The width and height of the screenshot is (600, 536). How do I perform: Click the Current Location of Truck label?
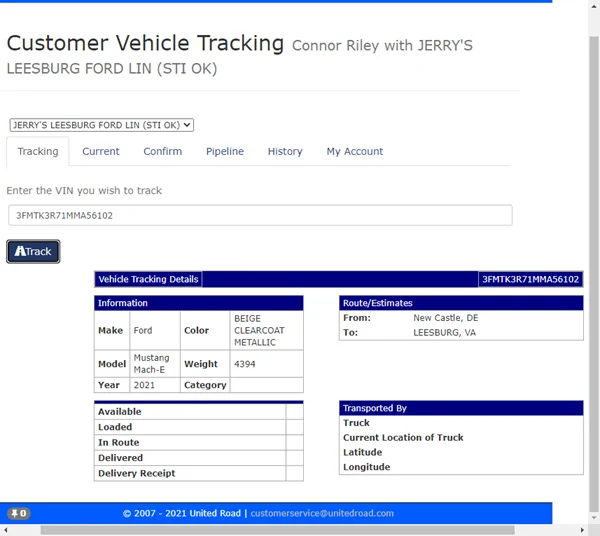[403, 437]
